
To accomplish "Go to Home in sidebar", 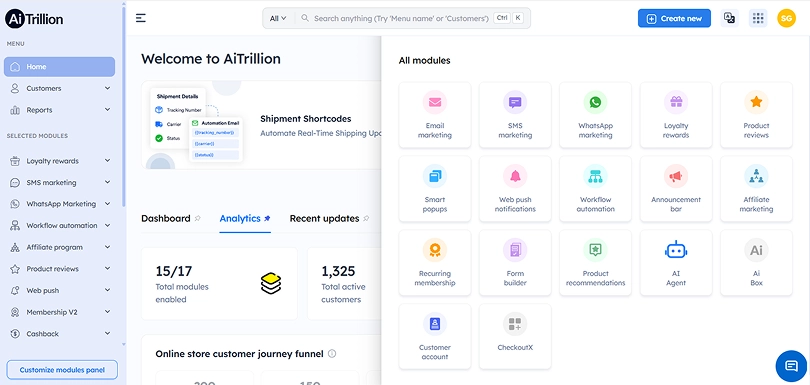I will 59,67.
